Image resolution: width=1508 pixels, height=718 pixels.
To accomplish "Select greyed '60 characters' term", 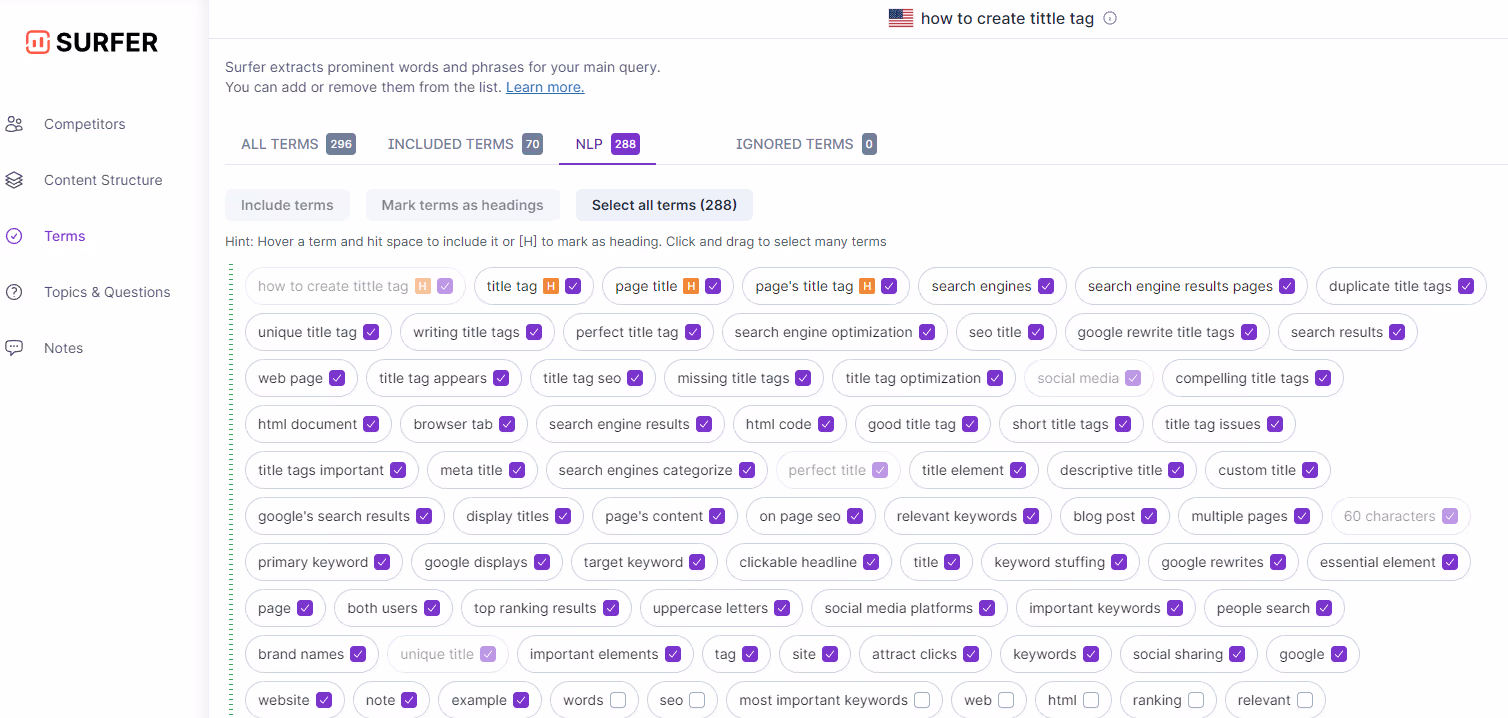I will pos(1401,516).
